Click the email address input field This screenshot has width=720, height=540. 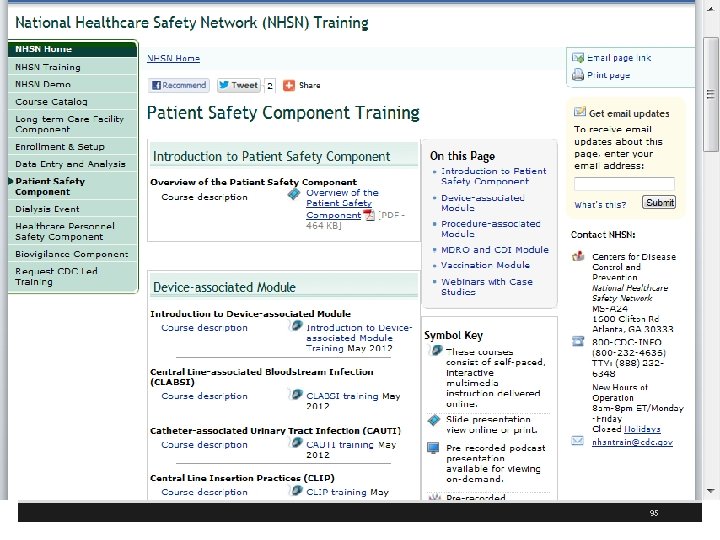point(624,184)
